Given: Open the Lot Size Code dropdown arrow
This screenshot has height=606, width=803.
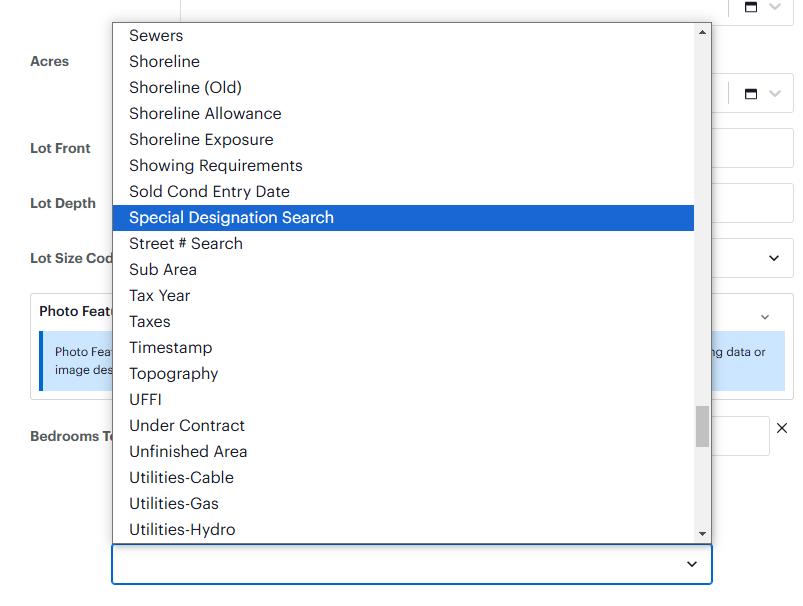Looking at the screenshot, I should (x=774, y=258).
